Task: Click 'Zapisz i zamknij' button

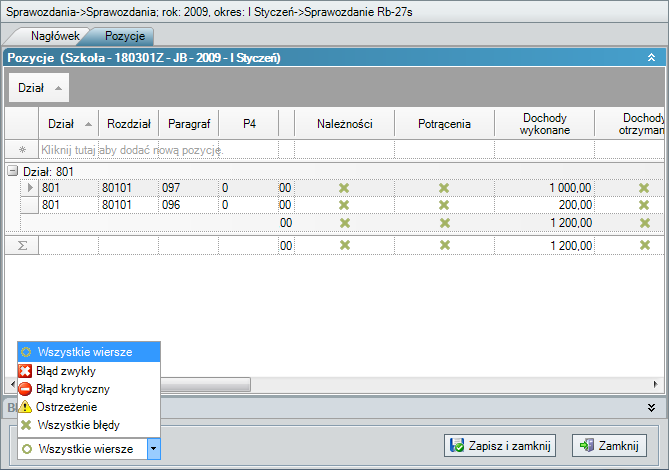Action: pos(500,446)
